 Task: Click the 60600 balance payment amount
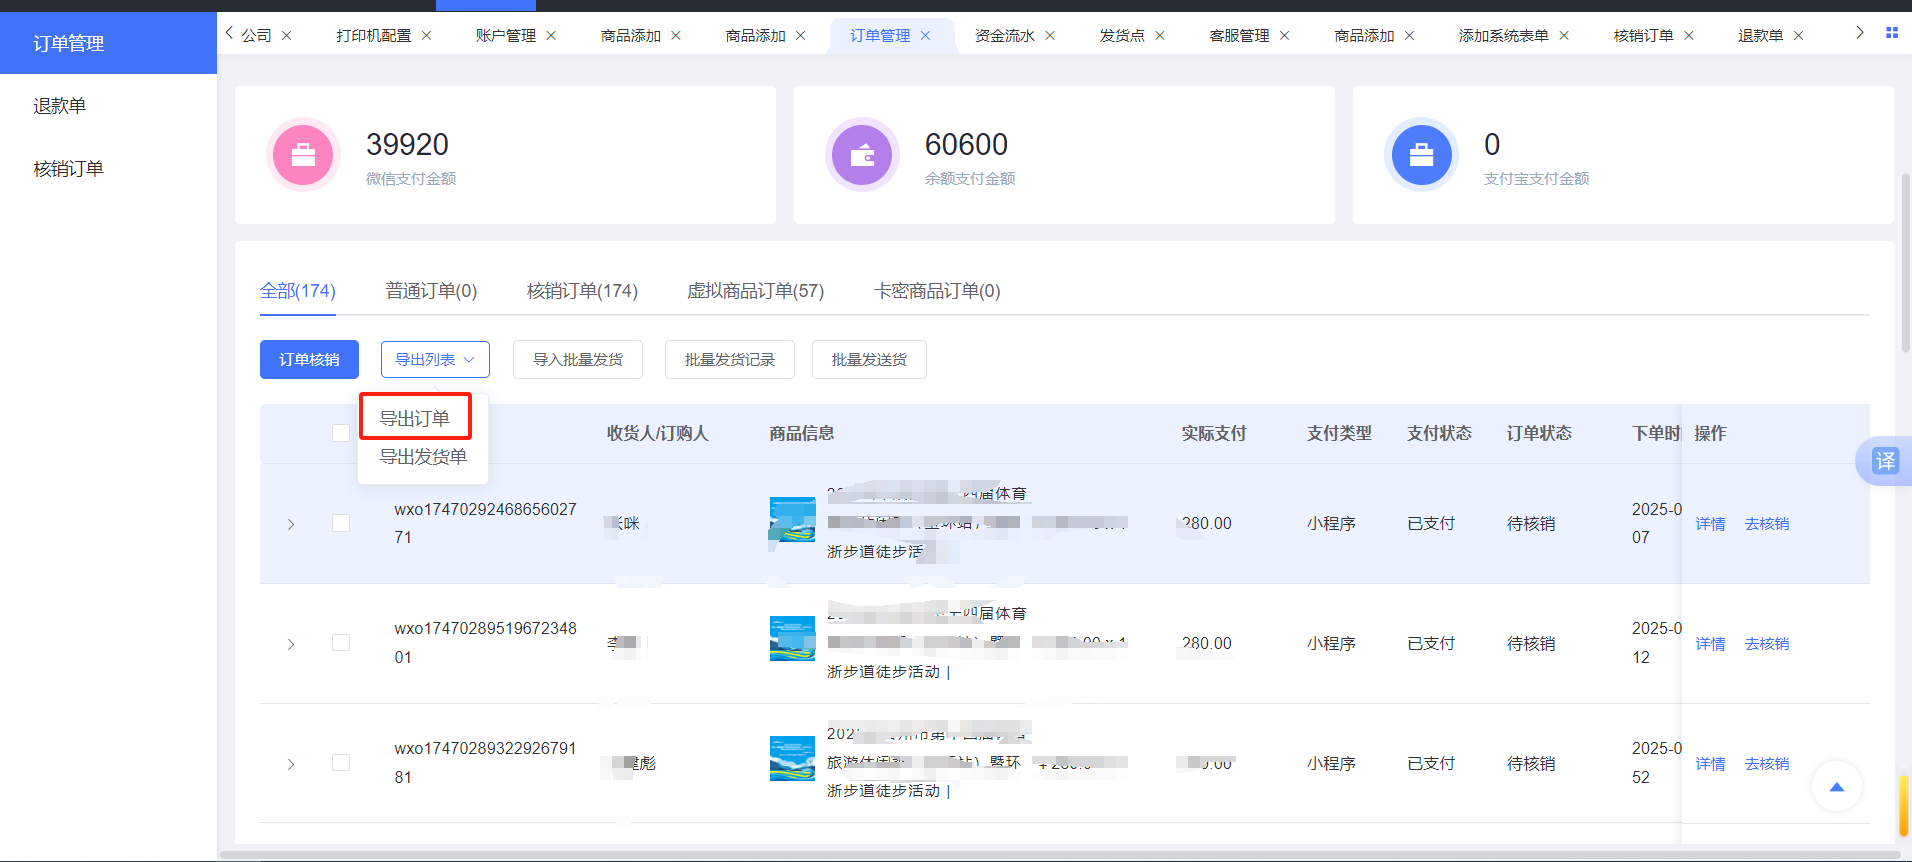(966, 145)
